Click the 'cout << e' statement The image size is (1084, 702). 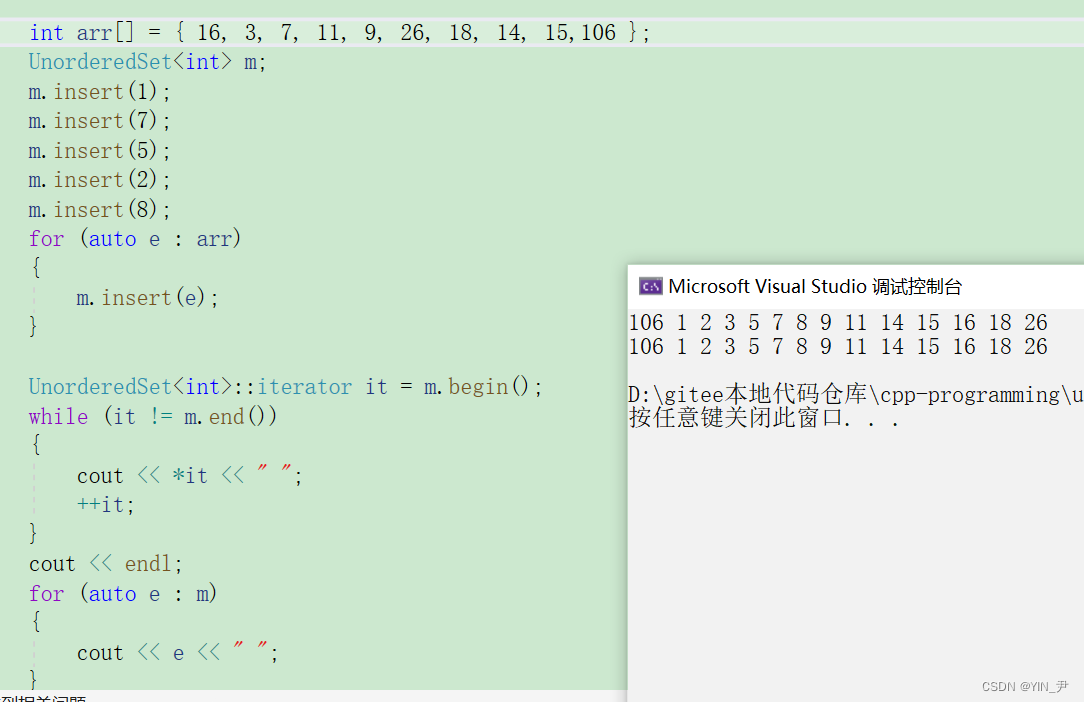178,653
